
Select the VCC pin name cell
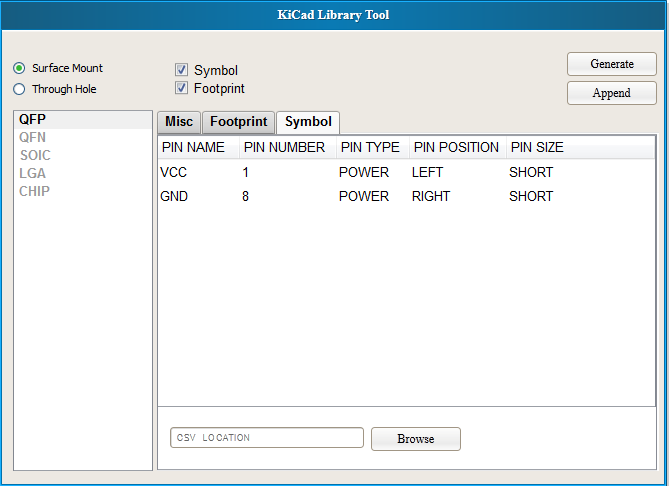point(173,172)
